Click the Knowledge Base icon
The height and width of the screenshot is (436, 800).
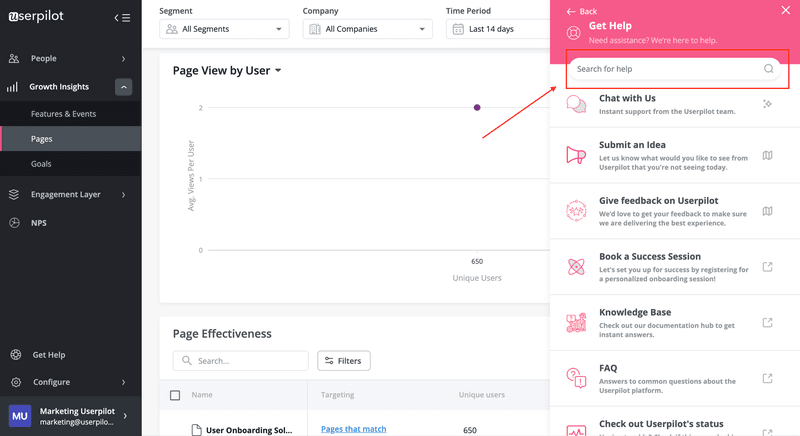(576, 323)
